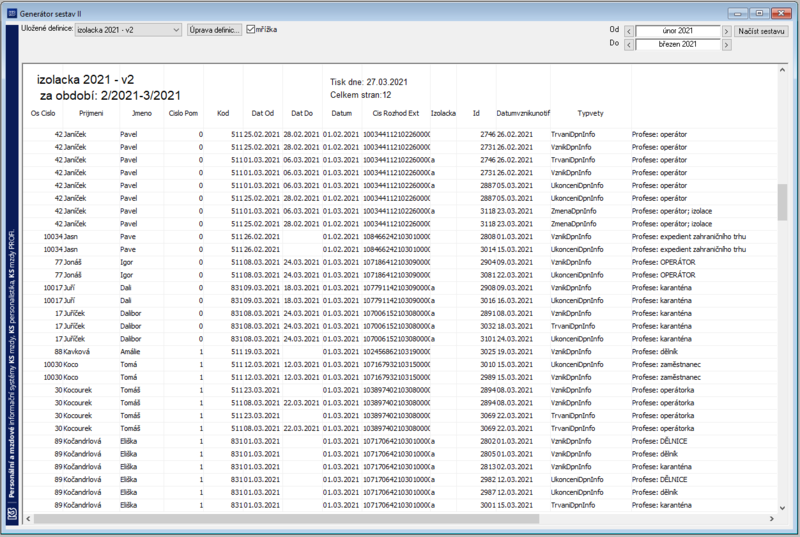
Task: Toggle the 'mřížka' checkbox
Action: click(251, 30)
